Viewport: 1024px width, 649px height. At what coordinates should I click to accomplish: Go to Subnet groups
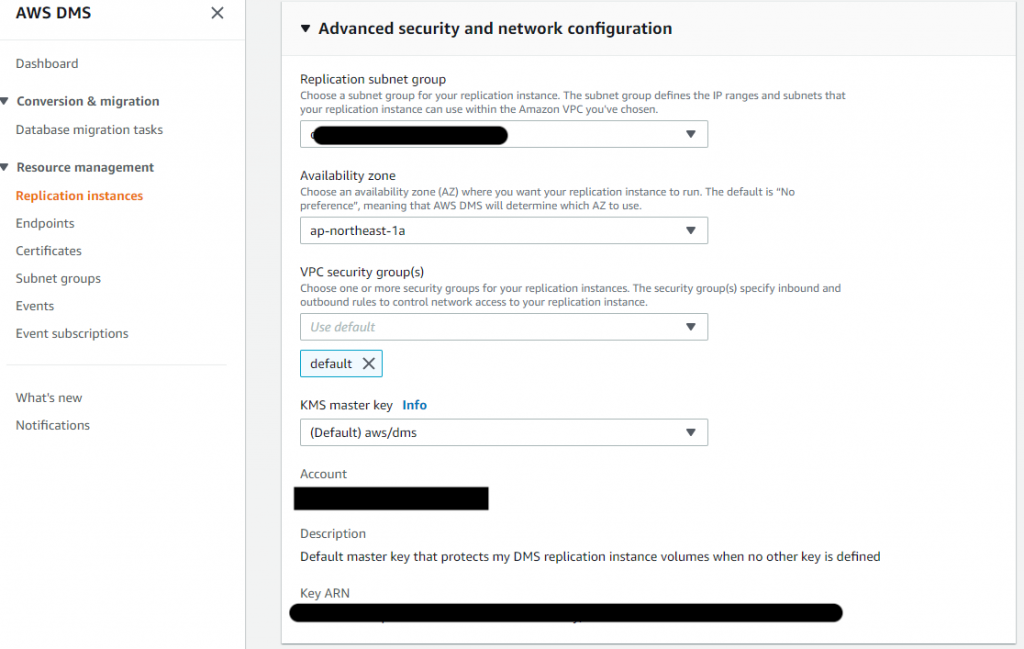pyautogui.click(x=58, y=279)
